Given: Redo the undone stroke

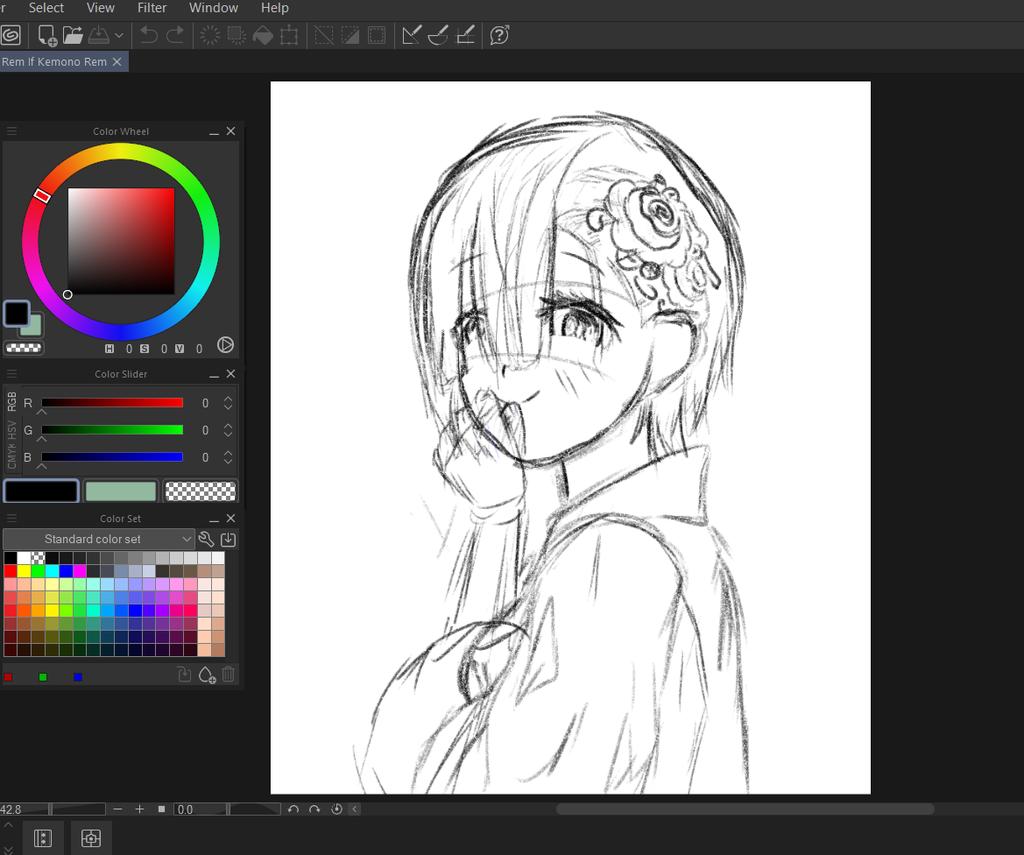Looking at the screenshot, I should [x=175, y=35].
